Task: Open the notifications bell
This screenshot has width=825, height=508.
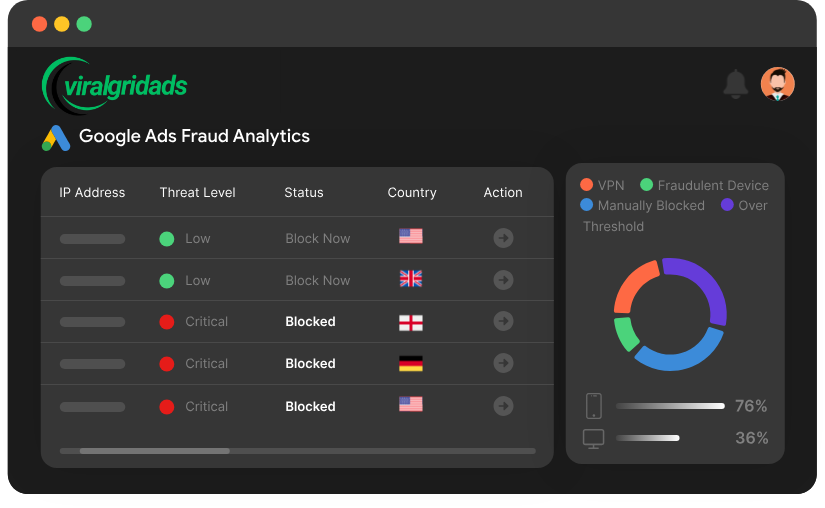Action: click(735, 84)
